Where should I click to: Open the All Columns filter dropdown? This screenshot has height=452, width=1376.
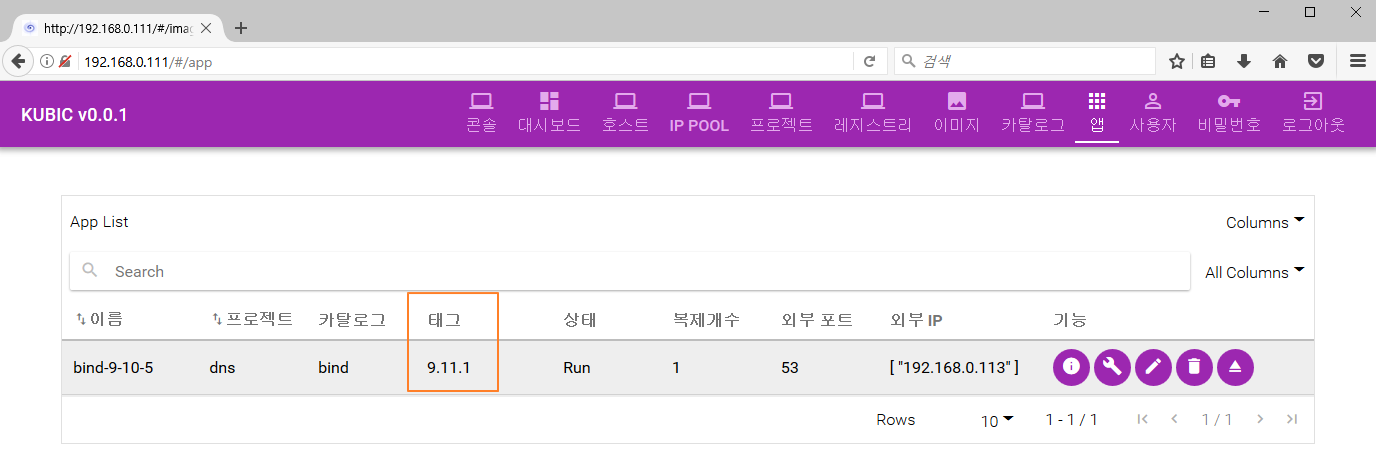(1254, 272)
